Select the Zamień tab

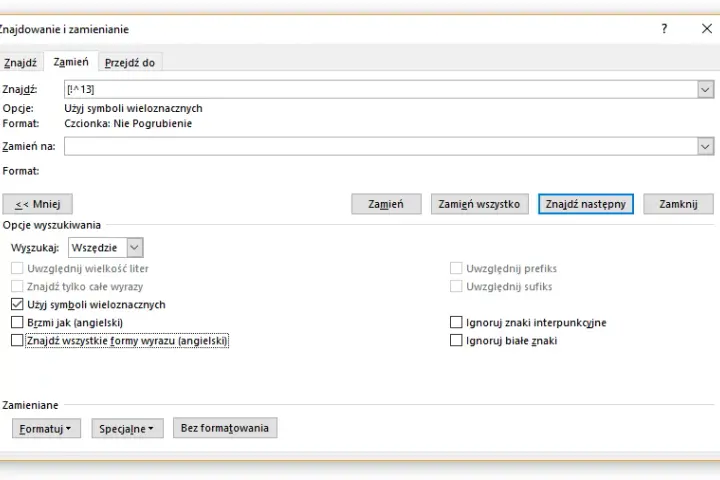71,62
